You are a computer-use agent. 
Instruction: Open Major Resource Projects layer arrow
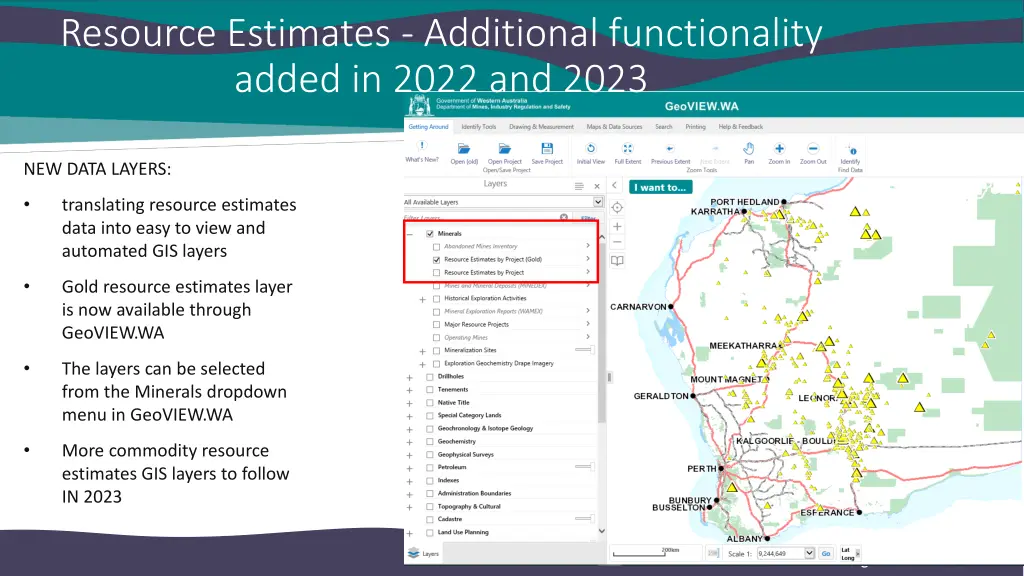coord(588,324)
